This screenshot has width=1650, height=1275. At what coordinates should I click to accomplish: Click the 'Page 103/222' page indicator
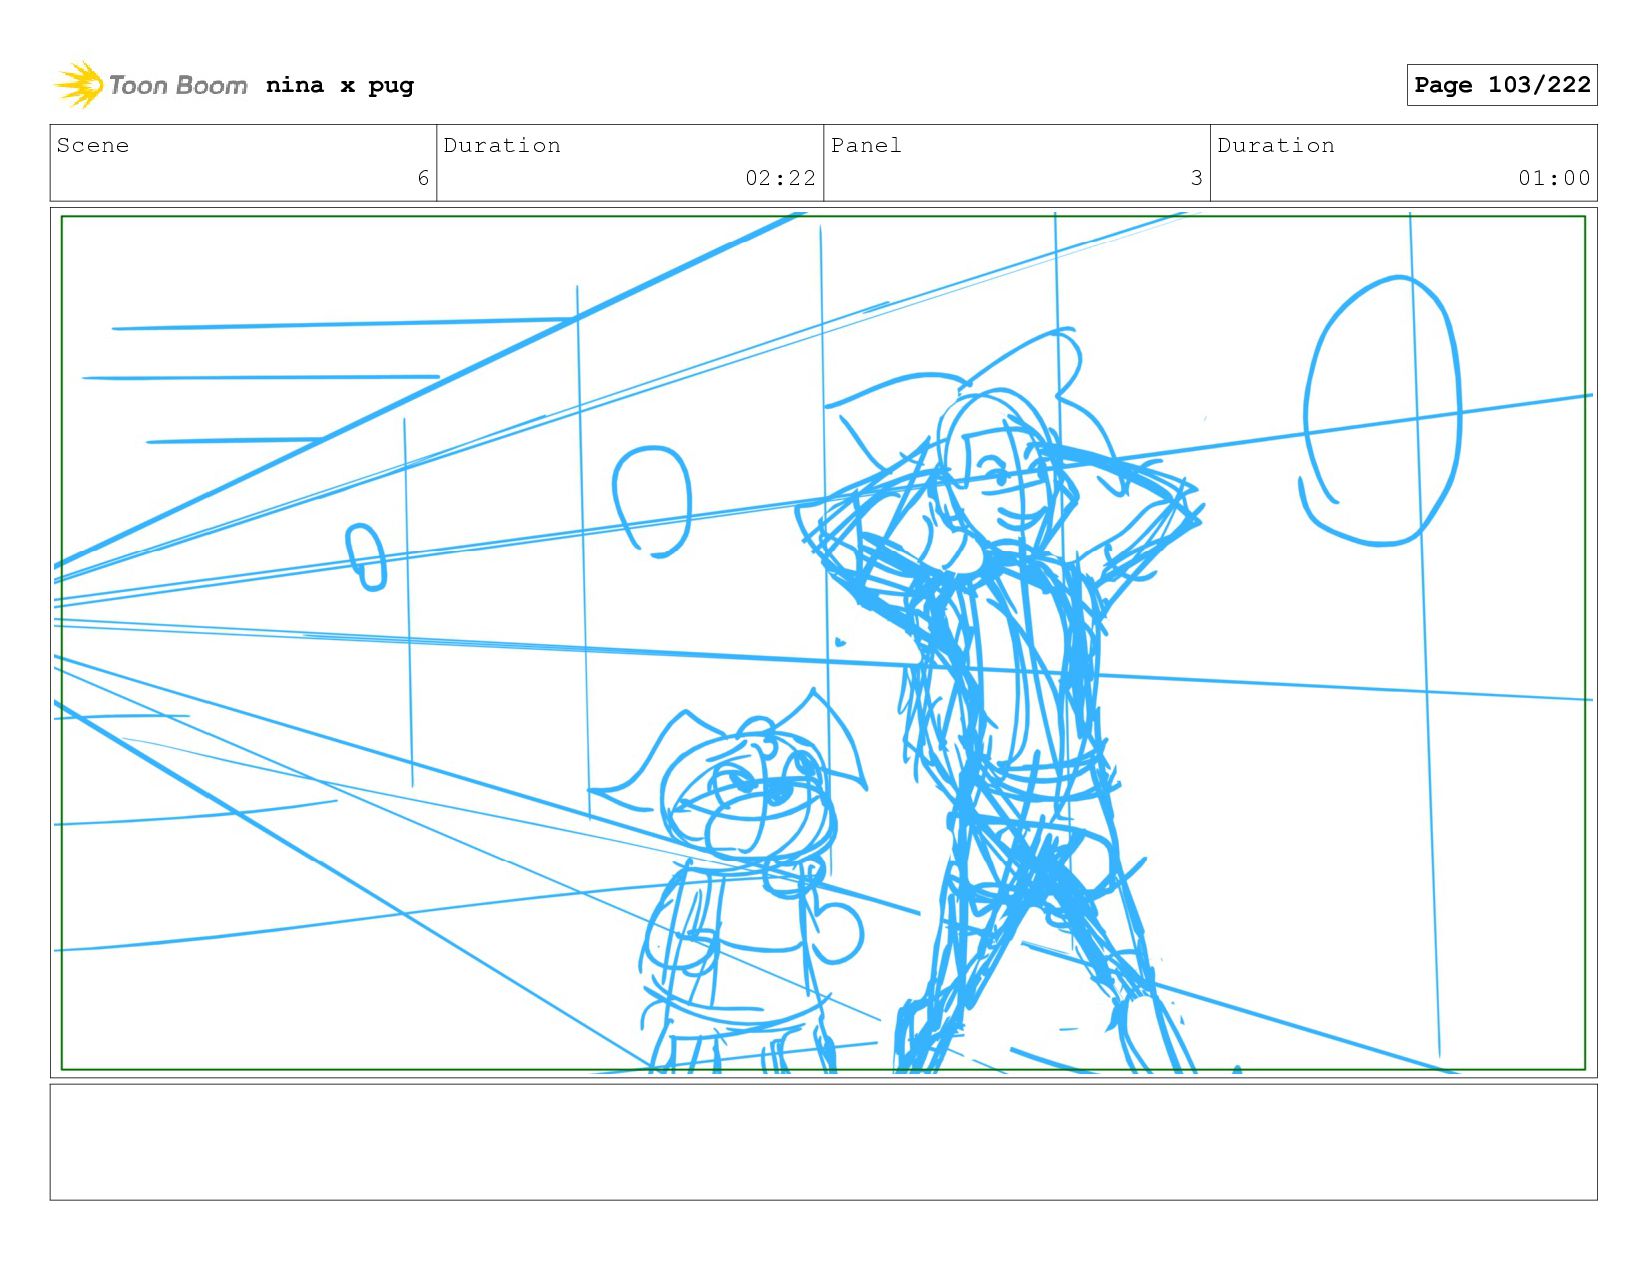tap(1502, 85)
